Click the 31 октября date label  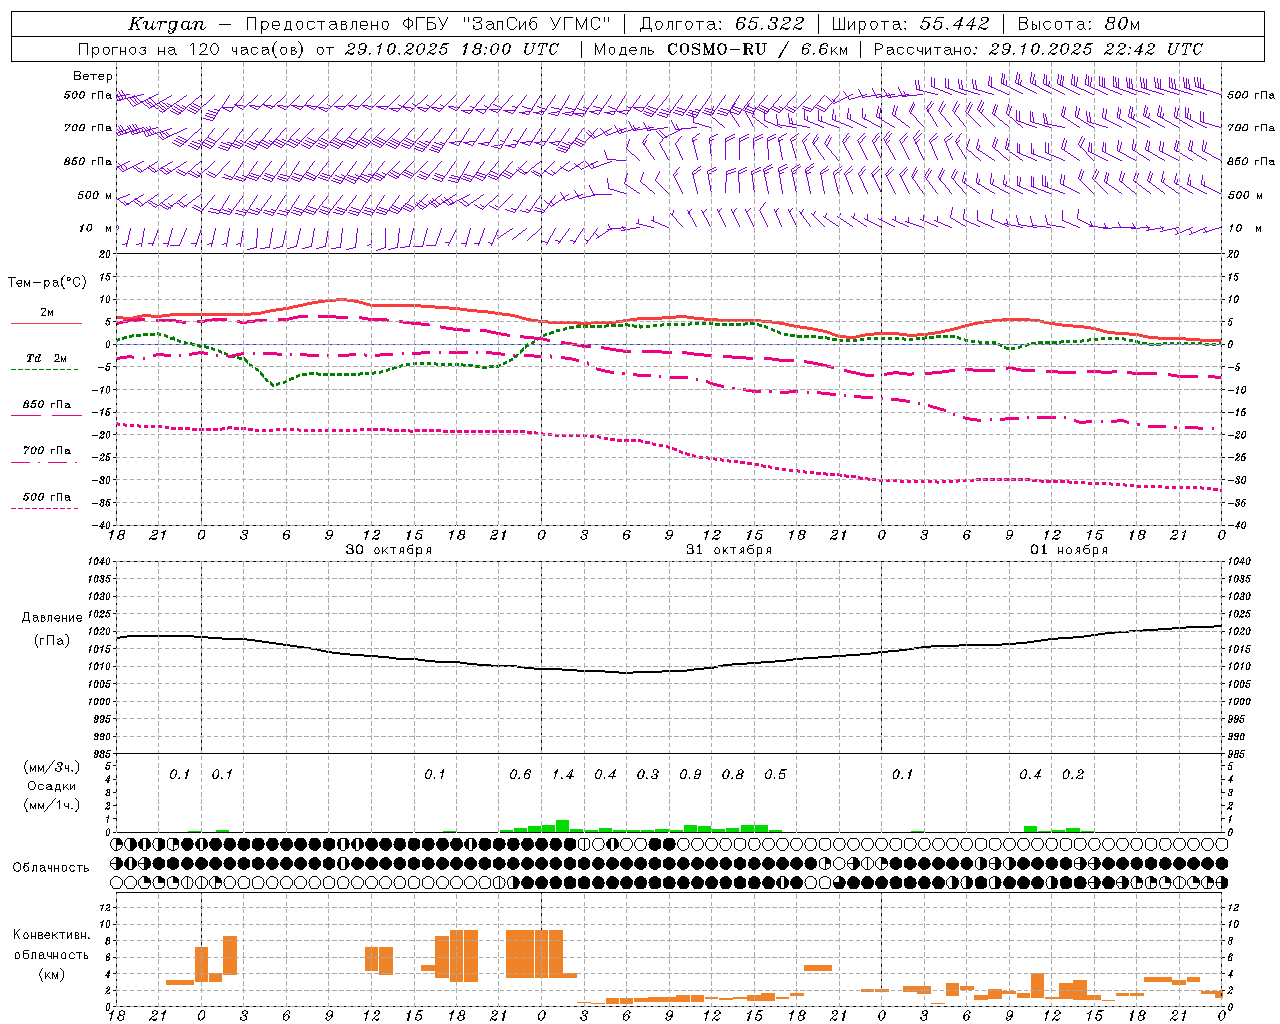coord(729,550)
